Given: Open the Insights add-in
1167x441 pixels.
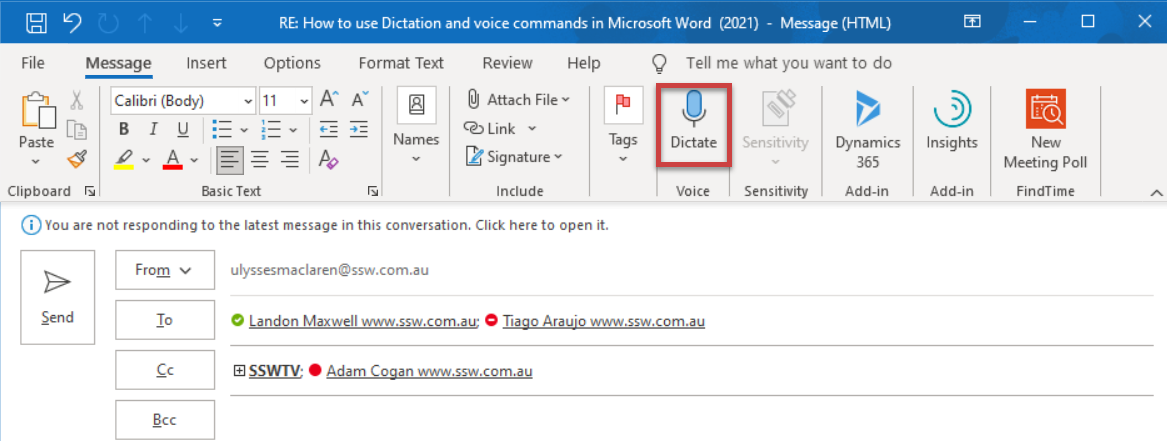Looking at the screenshot, I should pos(951,124).
